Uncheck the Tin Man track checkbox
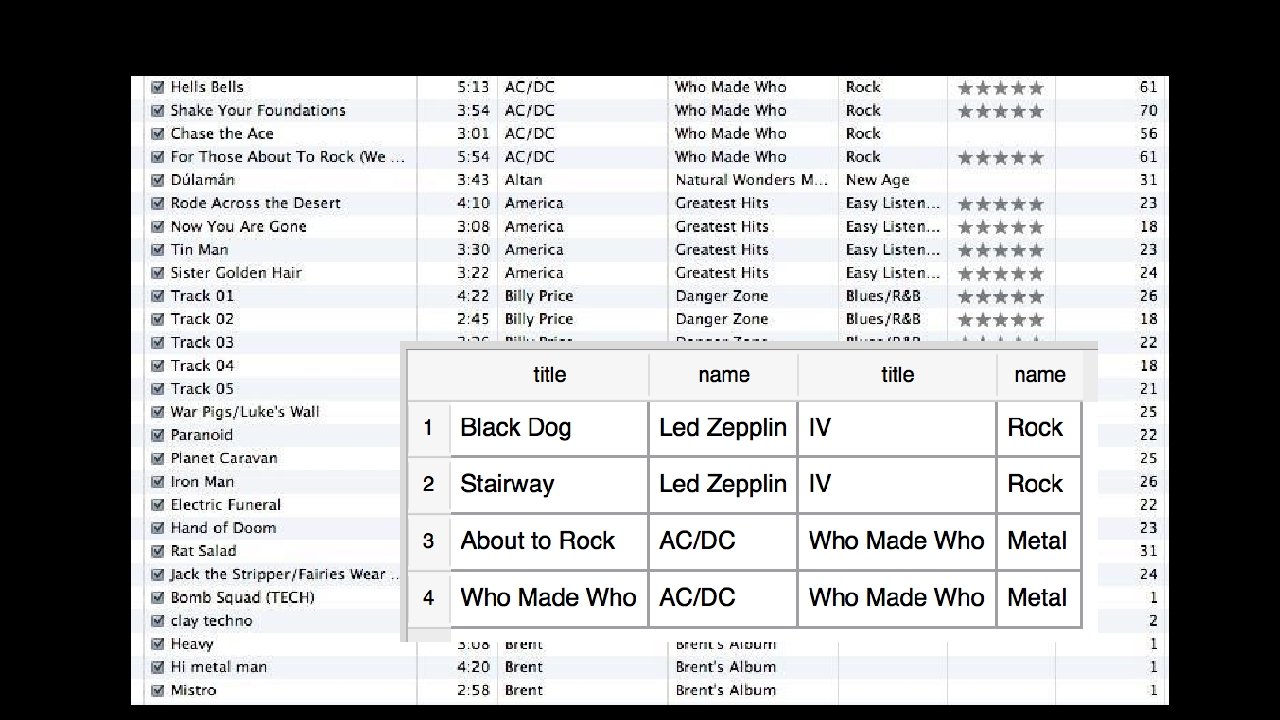This screenshot has width=1280, height=720. point(157,249)
